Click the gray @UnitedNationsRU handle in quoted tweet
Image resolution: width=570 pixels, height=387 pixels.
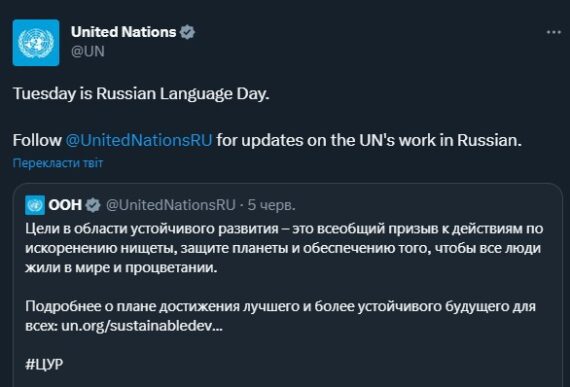(170, 205)
